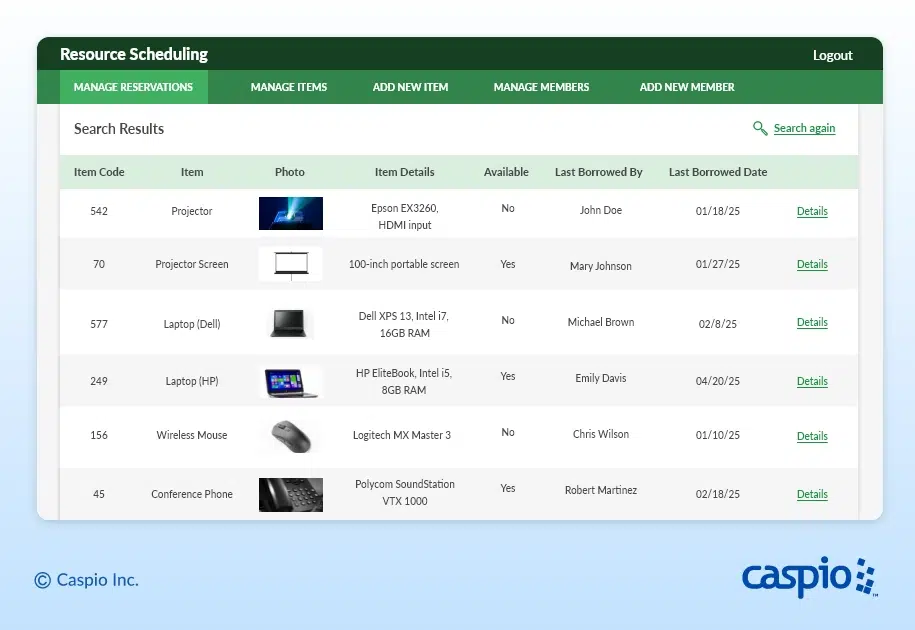915x630 pixels.
Task: Open the Manage Items tab
Action: (x=288, y=87)
